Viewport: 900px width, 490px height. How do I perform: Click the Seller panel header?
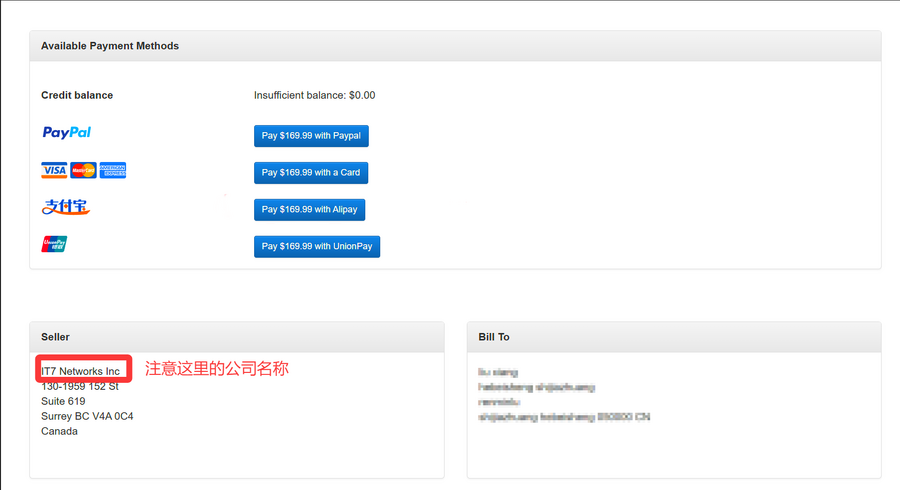click(55, 337)
